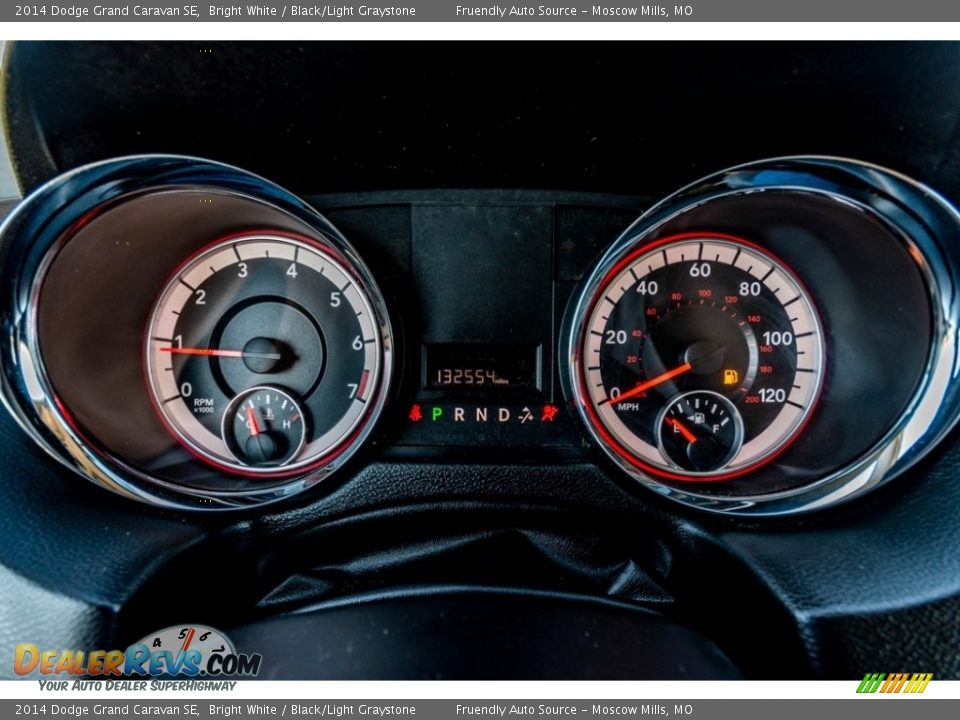Click the 5 mark on the tachometer
The height and width of the screenshot is (720, 960).
click(335, 299)
